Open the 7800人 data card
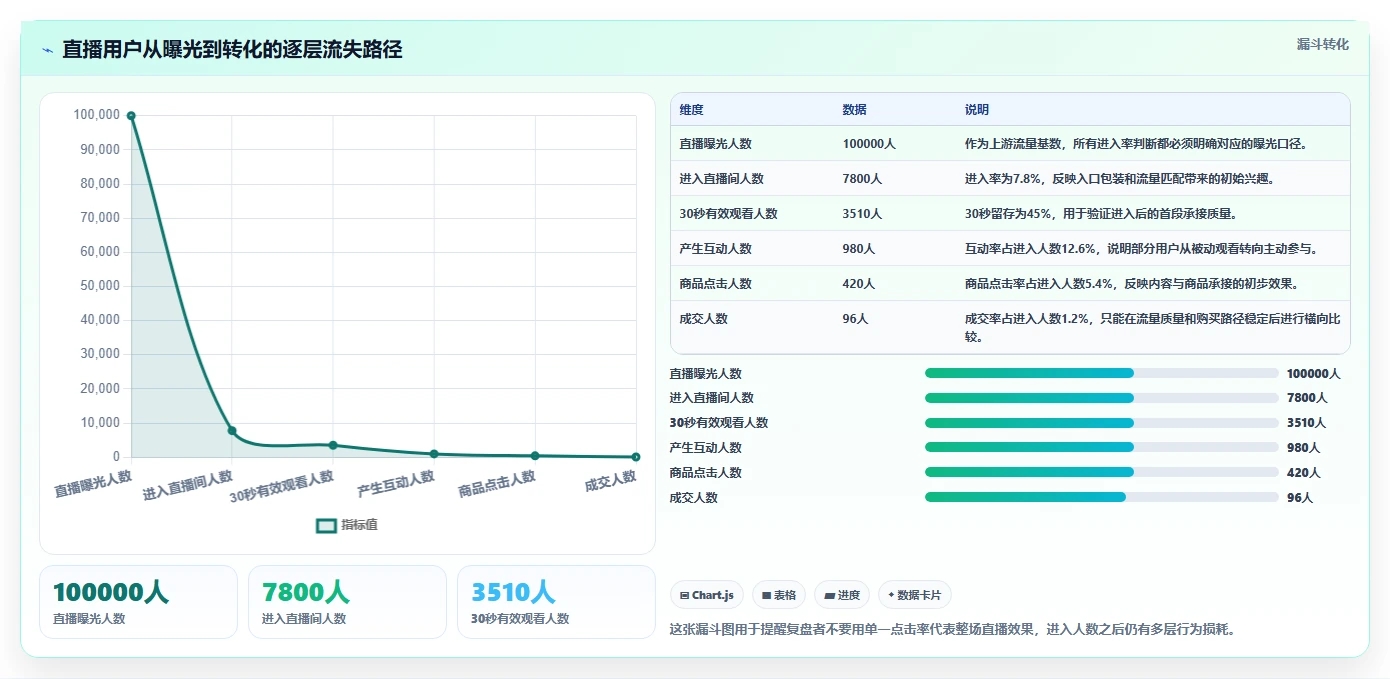 (347, 602)
